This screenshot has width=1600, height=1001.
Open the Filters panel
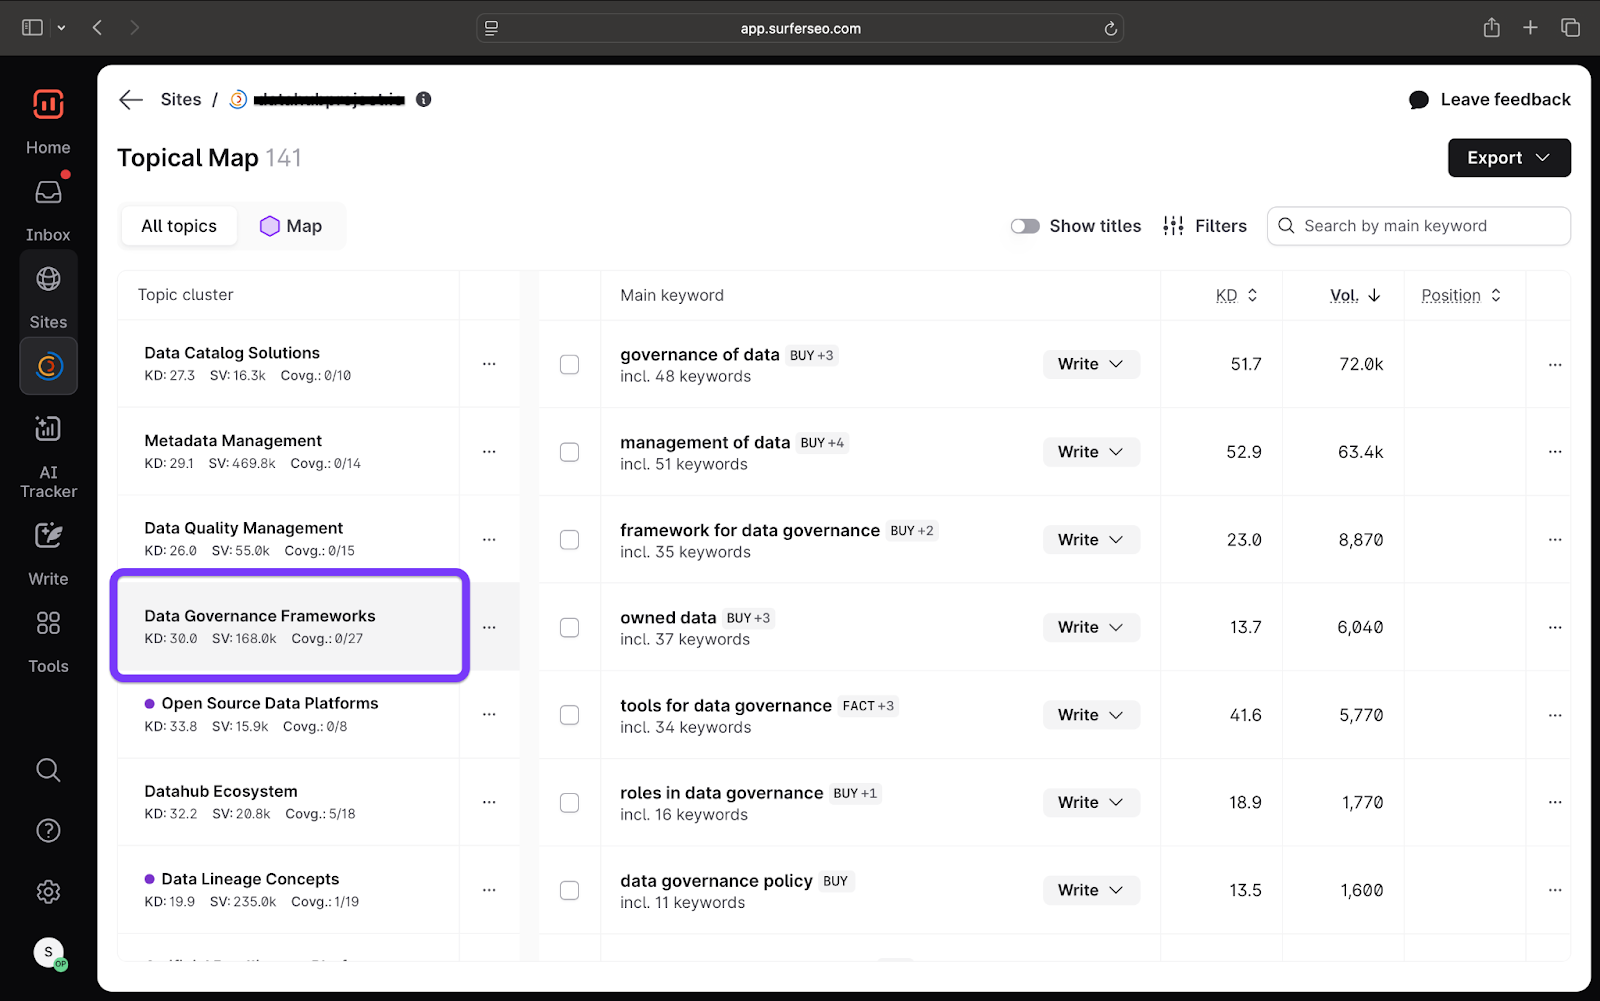coord(1205,226)
